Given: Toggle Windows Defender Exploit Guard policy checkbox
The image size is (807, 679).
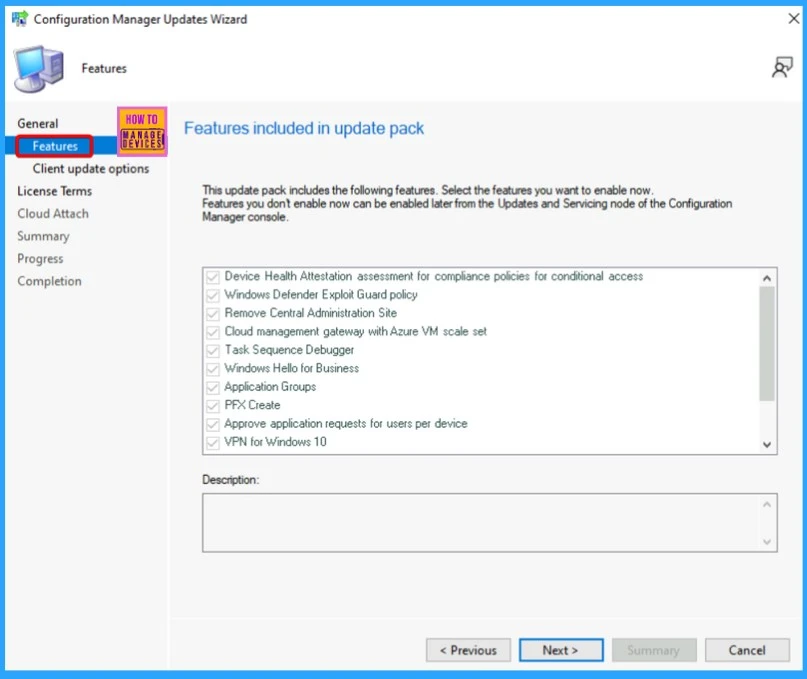Looking at the screenshot, I should click(x=213, y=295).
